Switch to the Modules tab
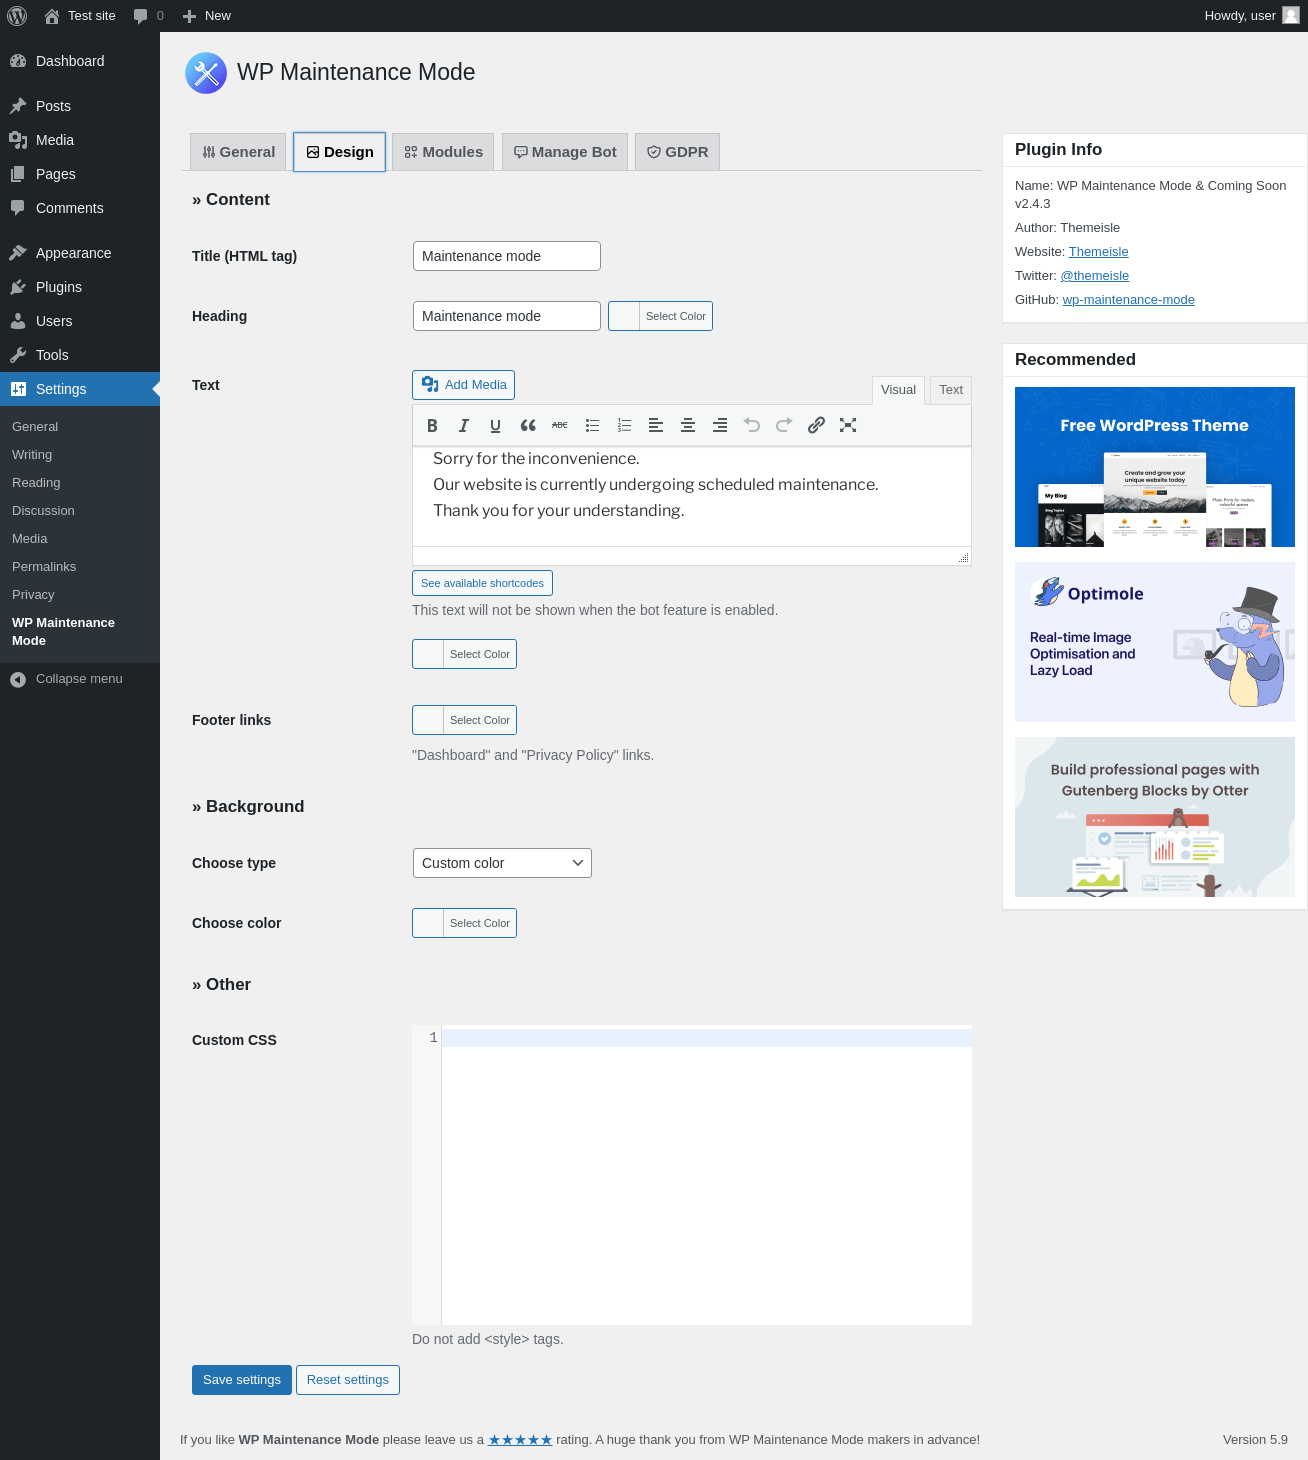1308x1460 pixels. tap(443, 152)
